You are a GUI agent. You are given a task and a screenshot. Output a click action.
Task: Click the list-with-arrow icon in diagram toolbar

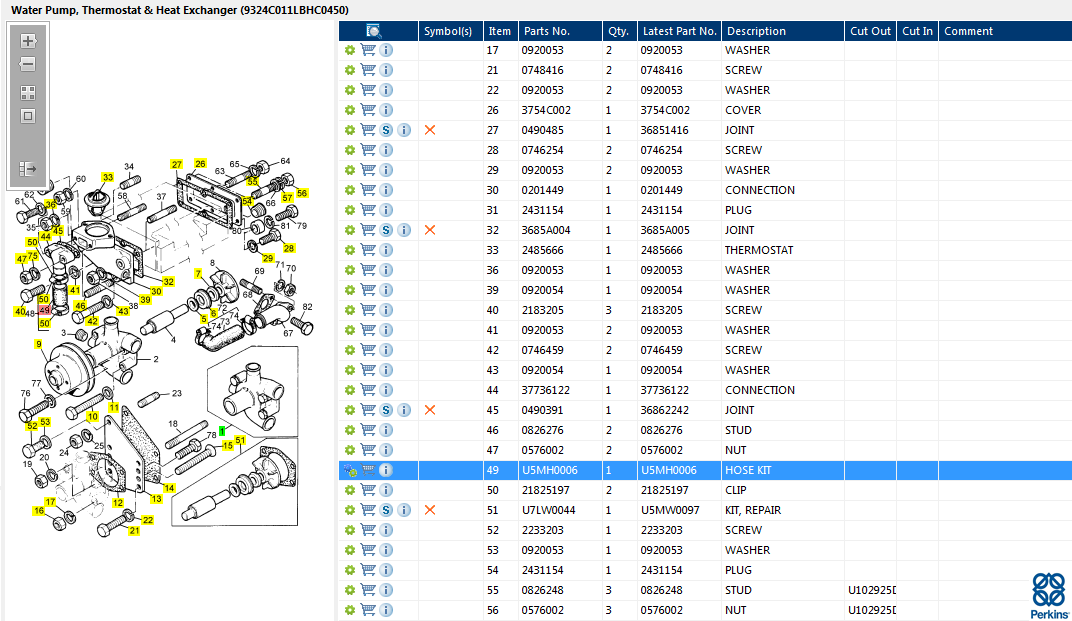[28, 168]
